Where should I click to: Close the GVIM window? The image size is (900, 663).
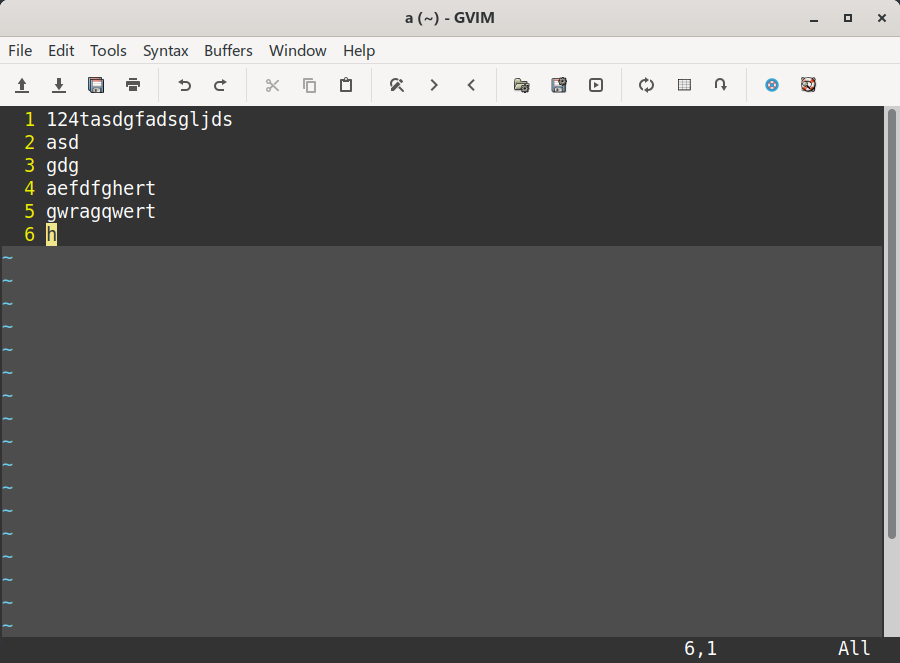882,18
